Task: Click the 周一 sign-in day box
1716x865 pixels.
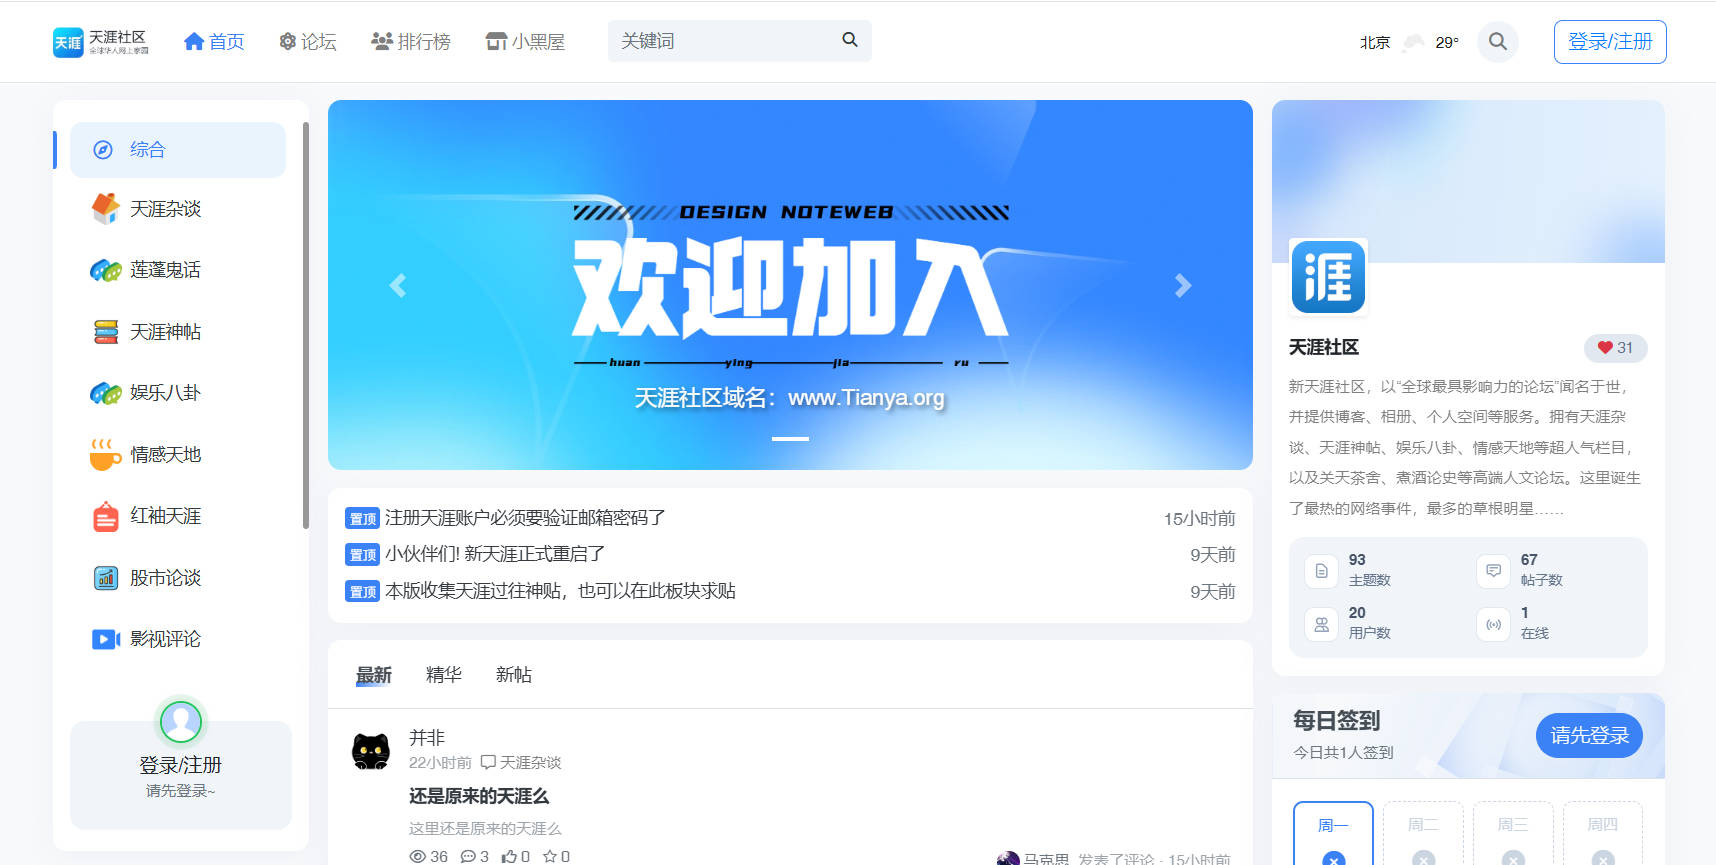Action: (1333, 833)
